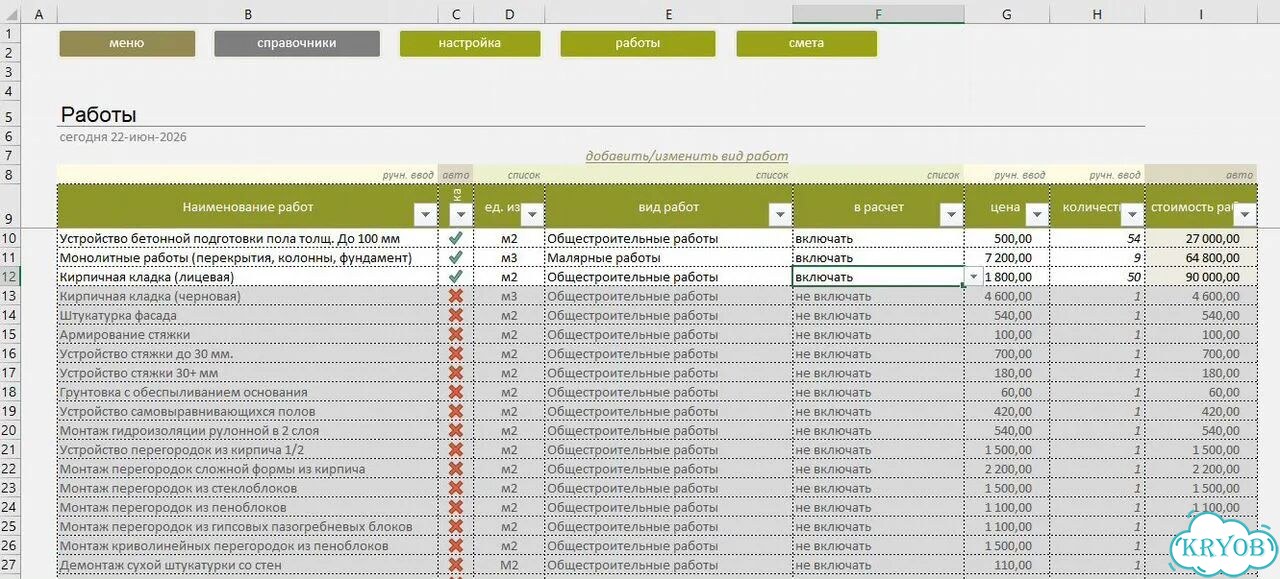Select unit cell 'м3' in row 11
This screenshot has height=579, width=1280.
[x=509, y=258]
